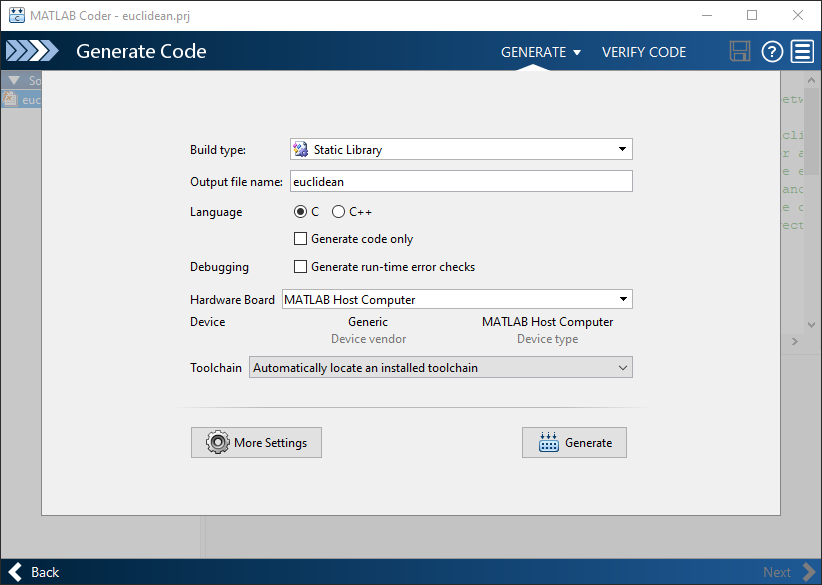Click the Save project disk icon
The width and height of the screenshot is (822, 585).
point(740,51)
